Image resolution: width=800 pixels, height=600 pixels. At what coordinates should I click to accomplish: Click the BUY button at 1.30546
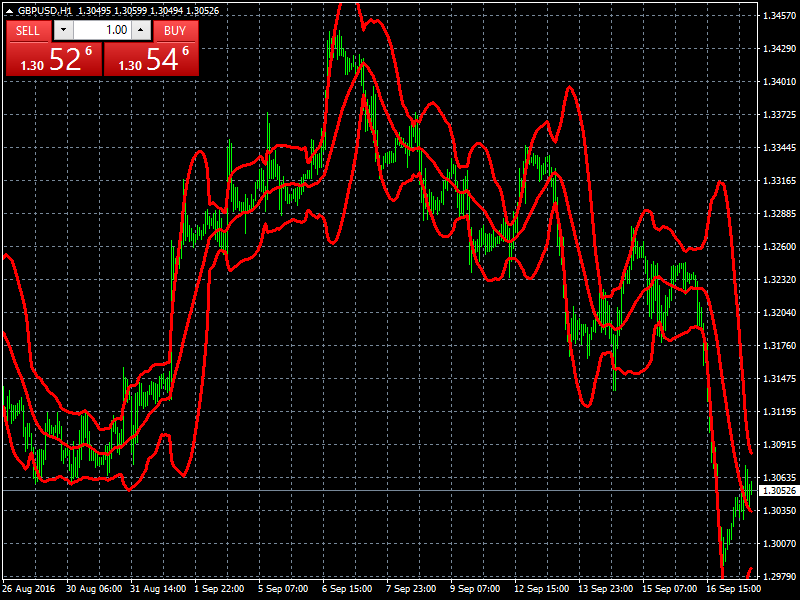click(175, 31)
